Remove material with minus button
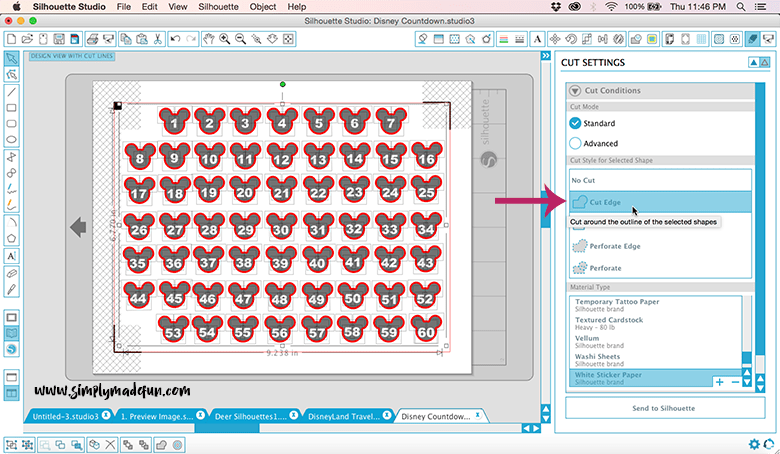Screen dimensions: 780x454 click(735, 382)
